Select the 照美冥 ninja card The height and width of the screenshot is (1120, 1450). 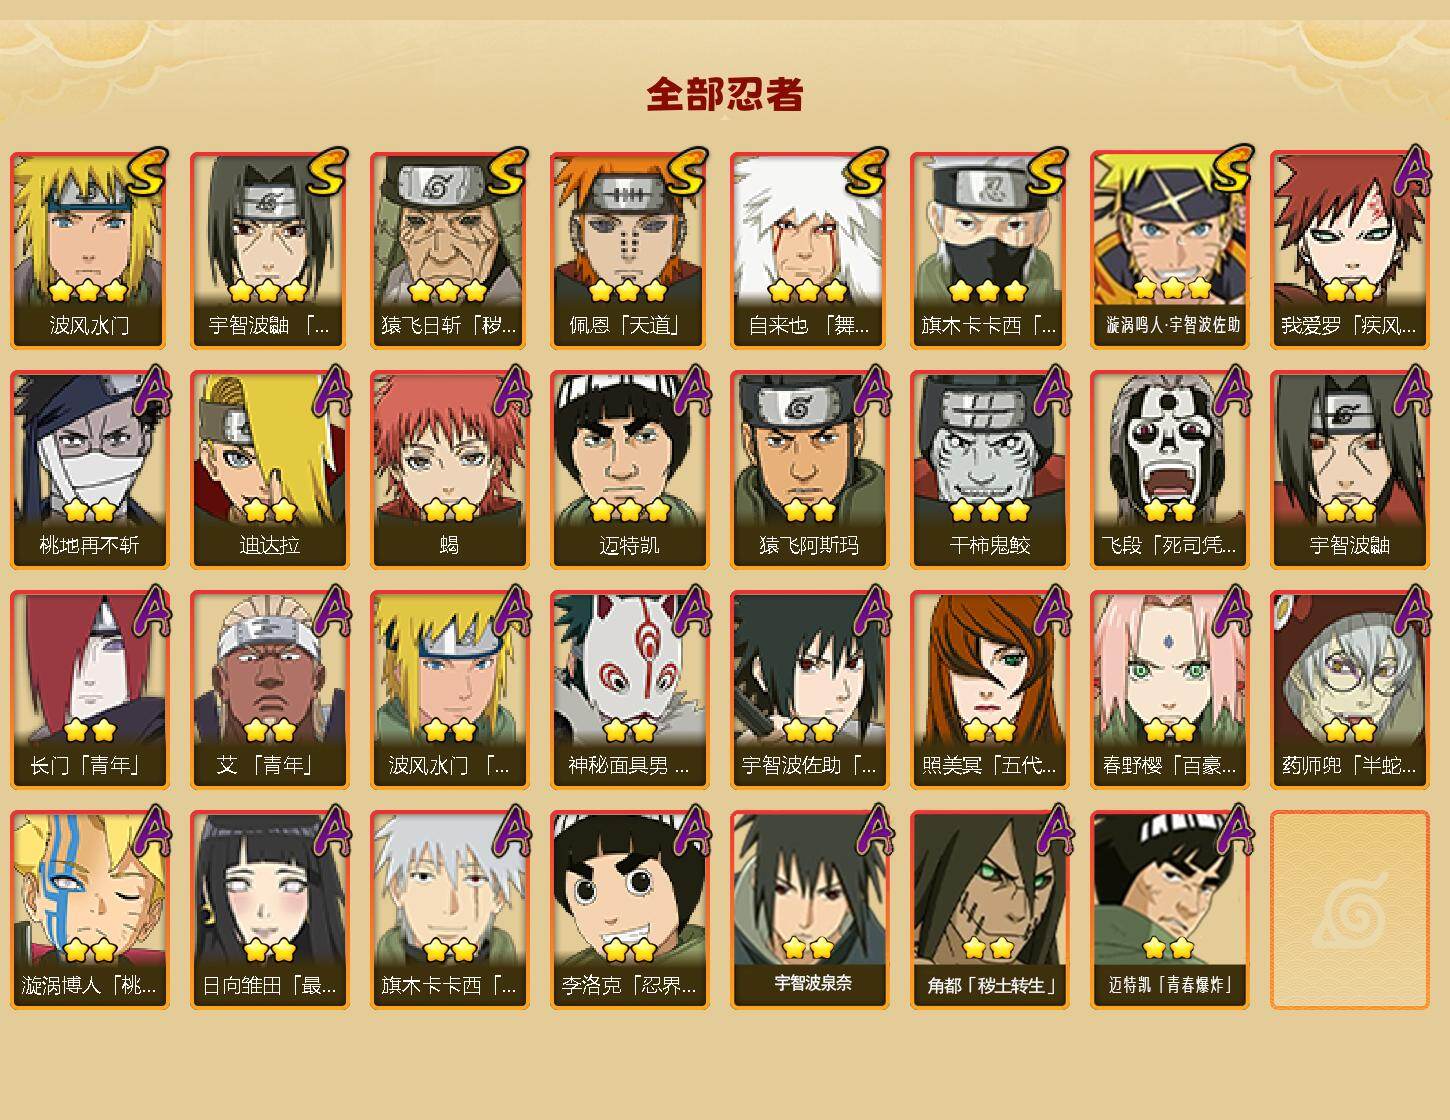(x=989, y=690)
